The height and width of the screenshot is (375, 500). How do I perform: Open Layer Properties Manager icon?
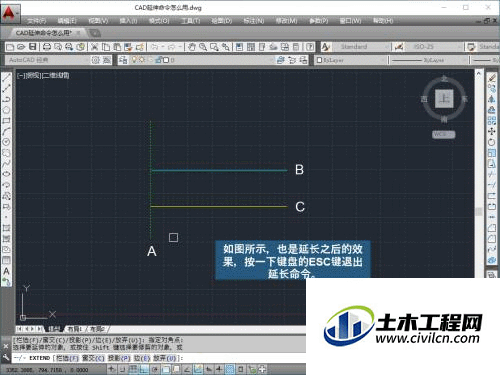123,60
